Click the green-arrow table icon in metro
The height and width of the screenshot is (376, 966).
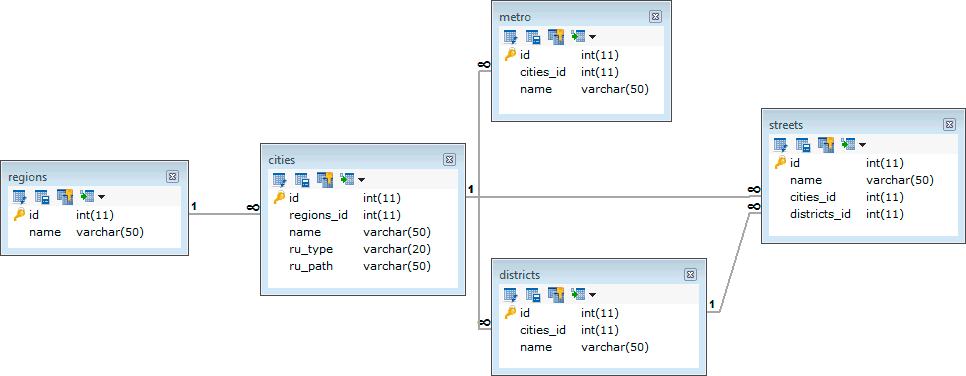(578, 36)
